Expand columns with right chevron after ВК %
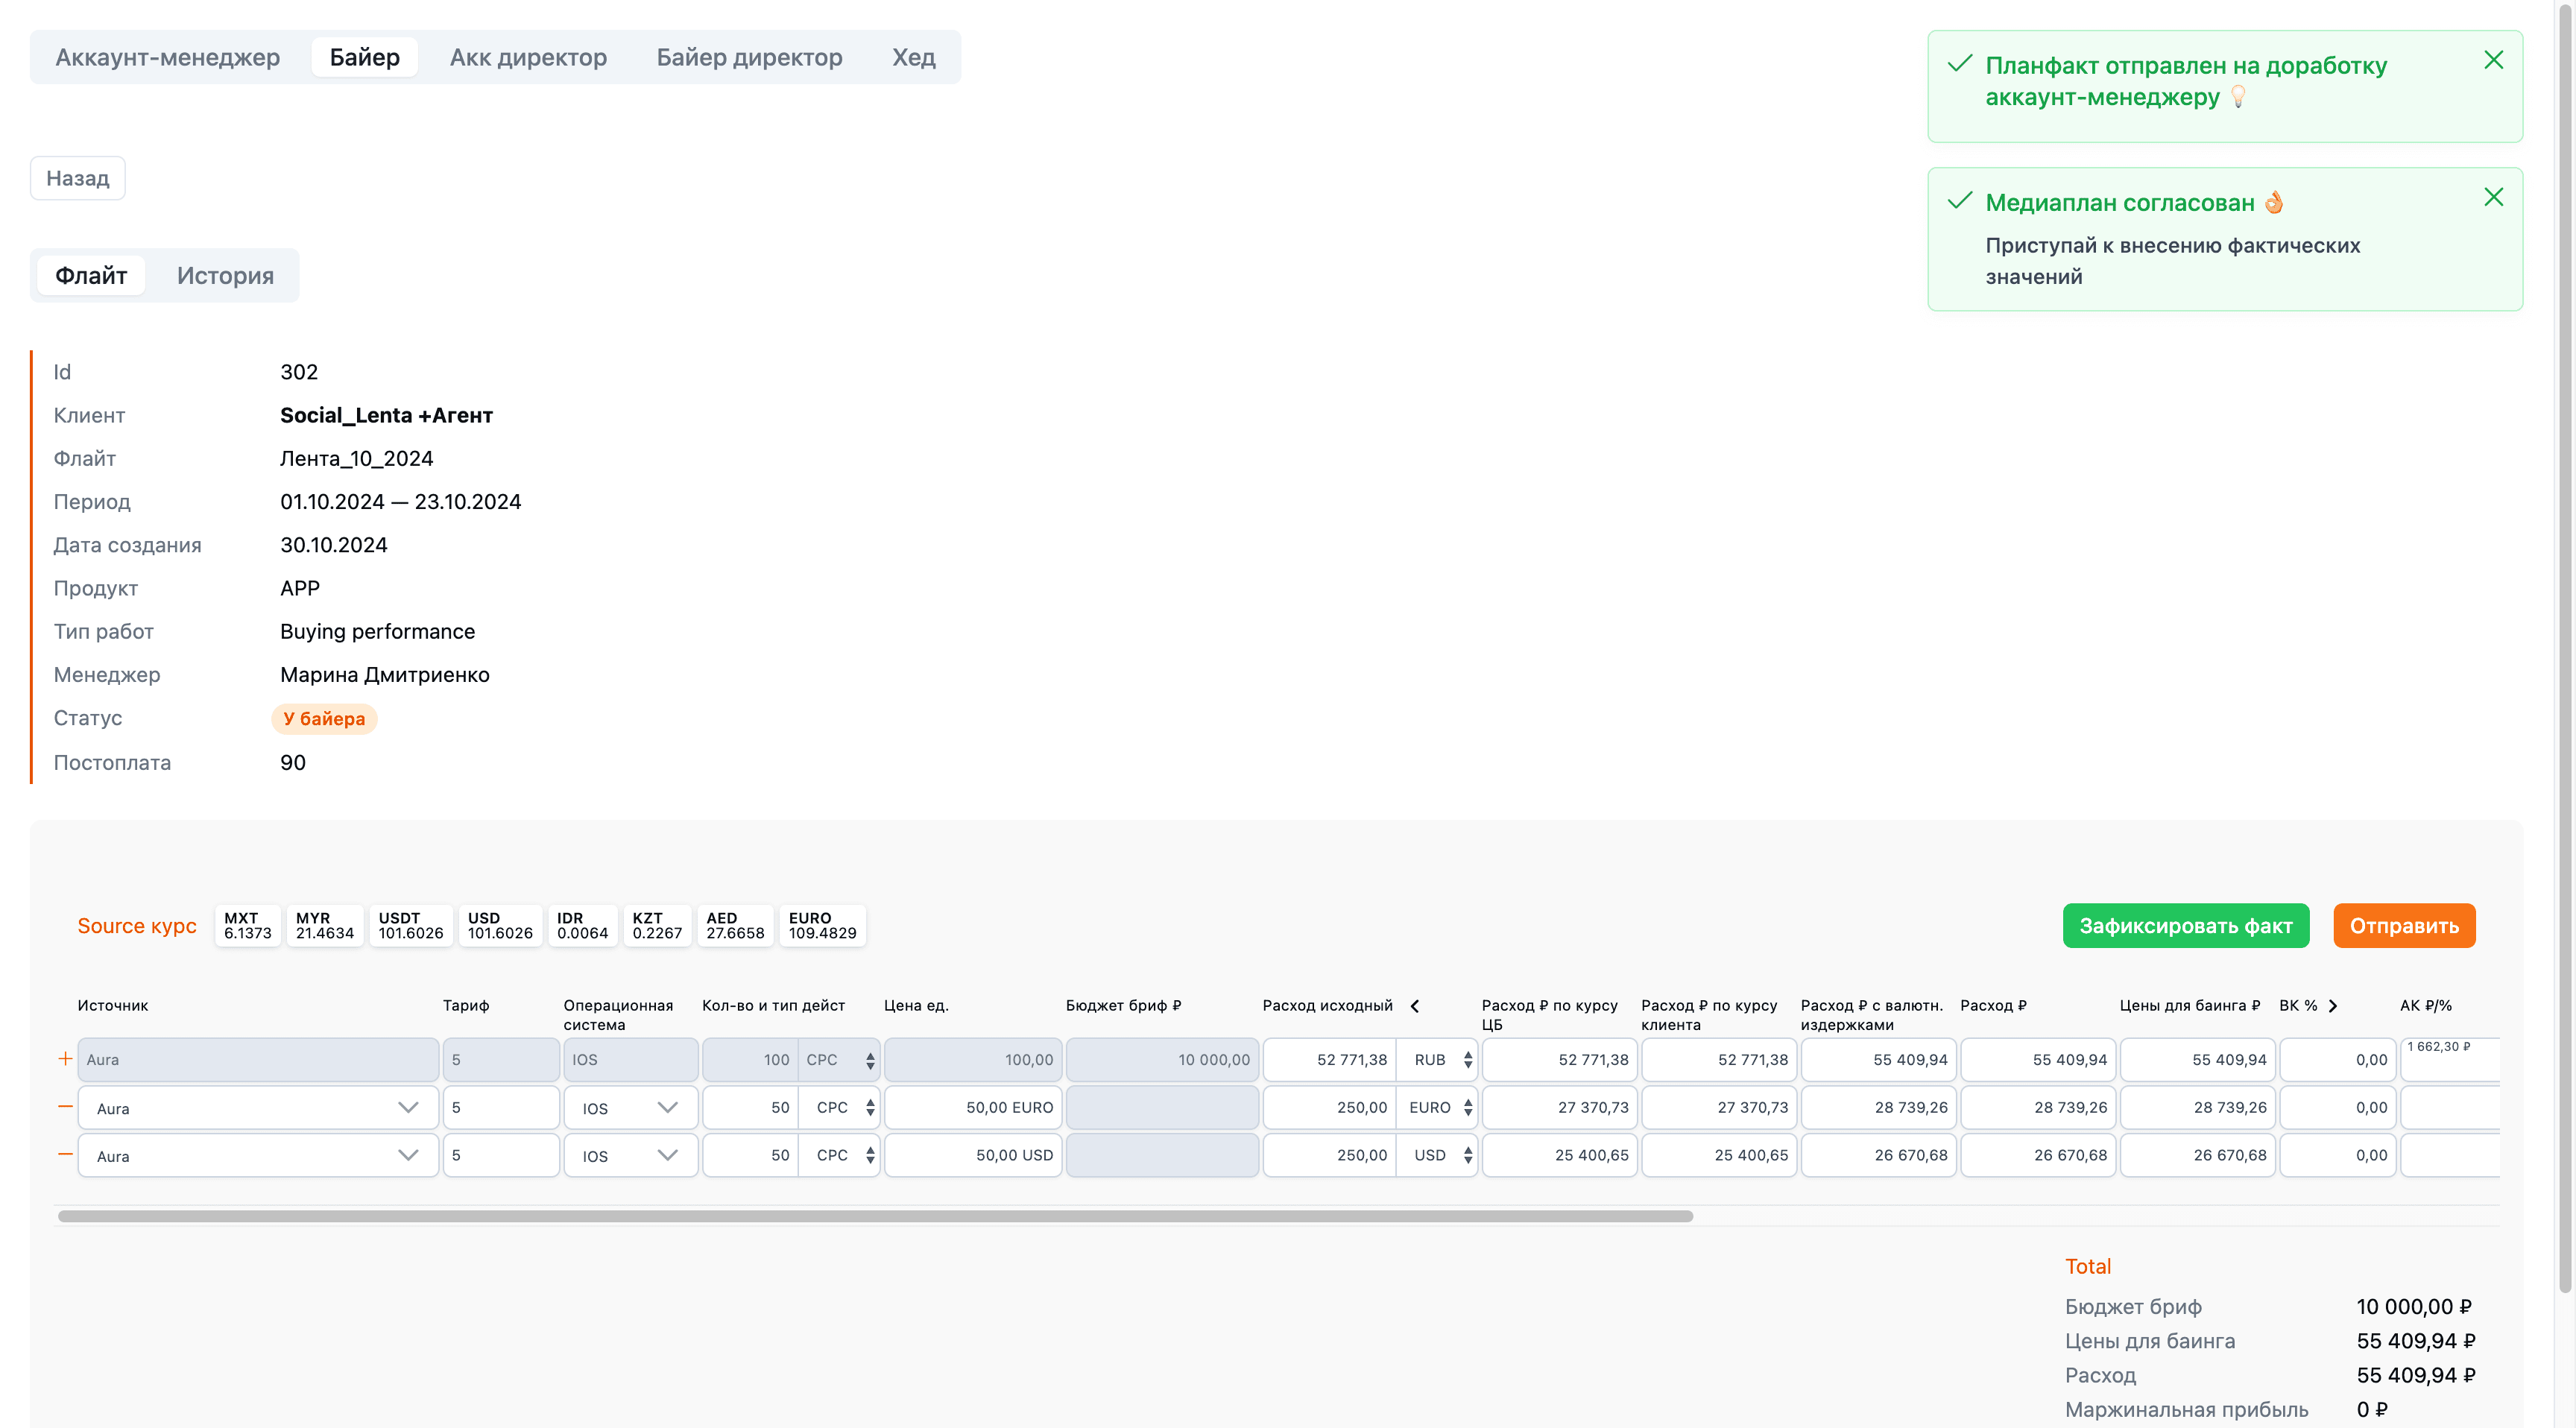Screen dimensions: 2576x1428 tap(2333, 1006)
